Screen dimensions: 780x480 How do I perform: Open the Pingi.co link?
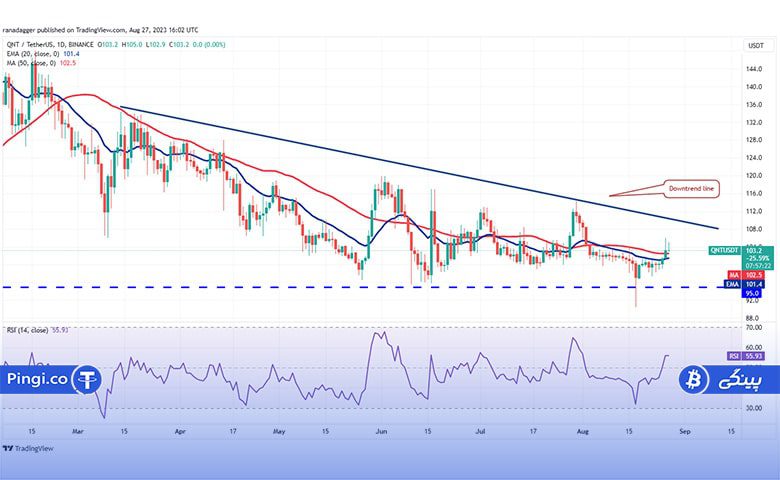point(37,379)
